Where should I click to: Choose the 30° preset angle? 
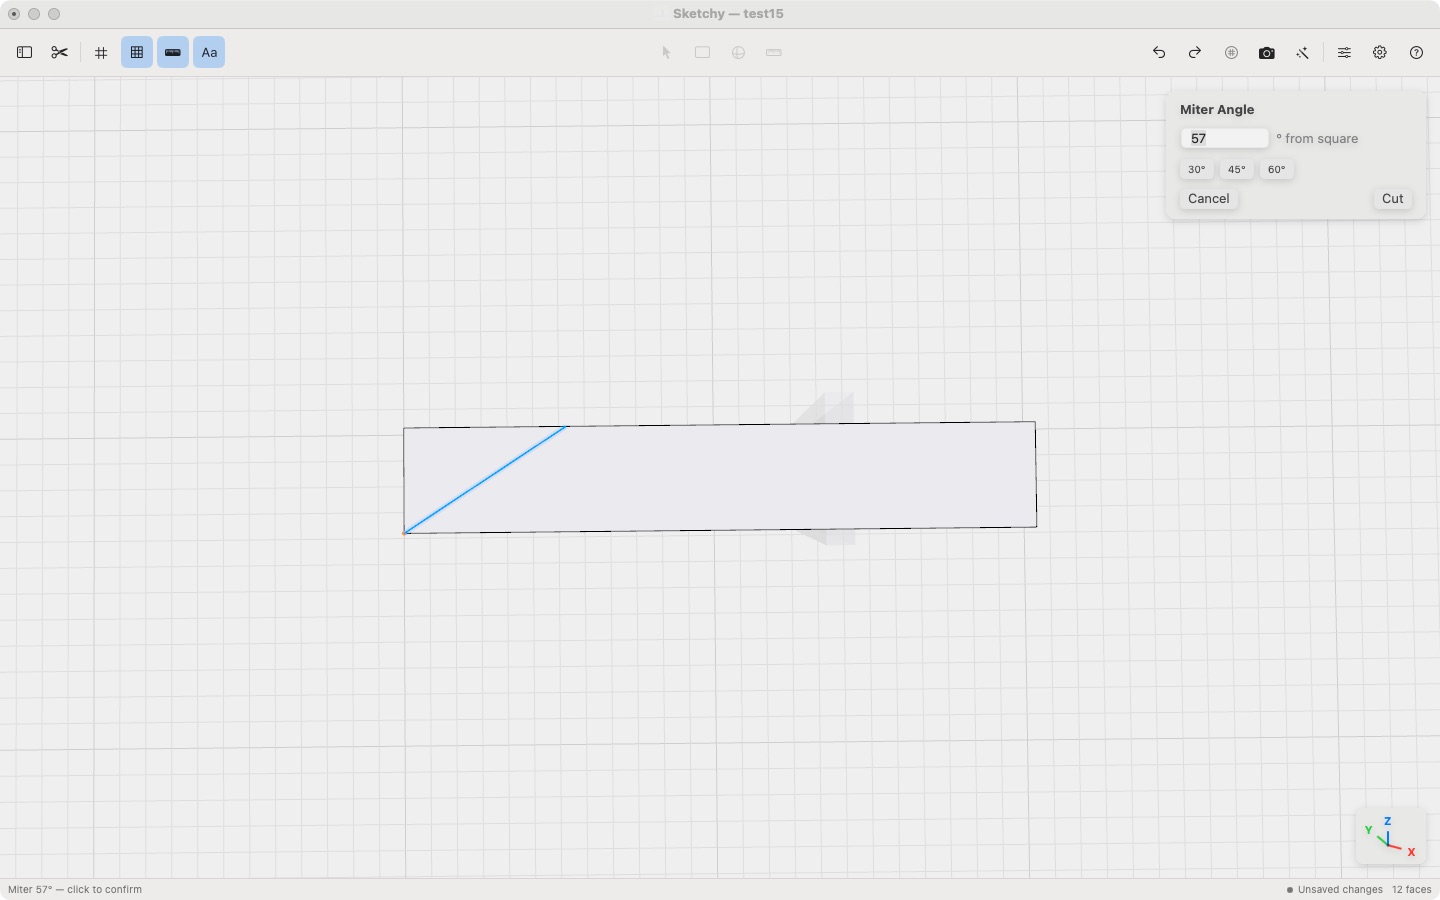click(1197, 170)
